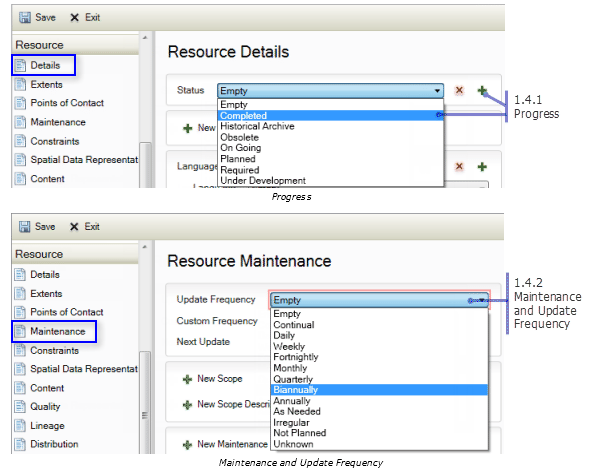Screen dimensions: 612x472
Task: Click the page icon beside Lineage
Action: pyautogui.click(x=22, y=425)
